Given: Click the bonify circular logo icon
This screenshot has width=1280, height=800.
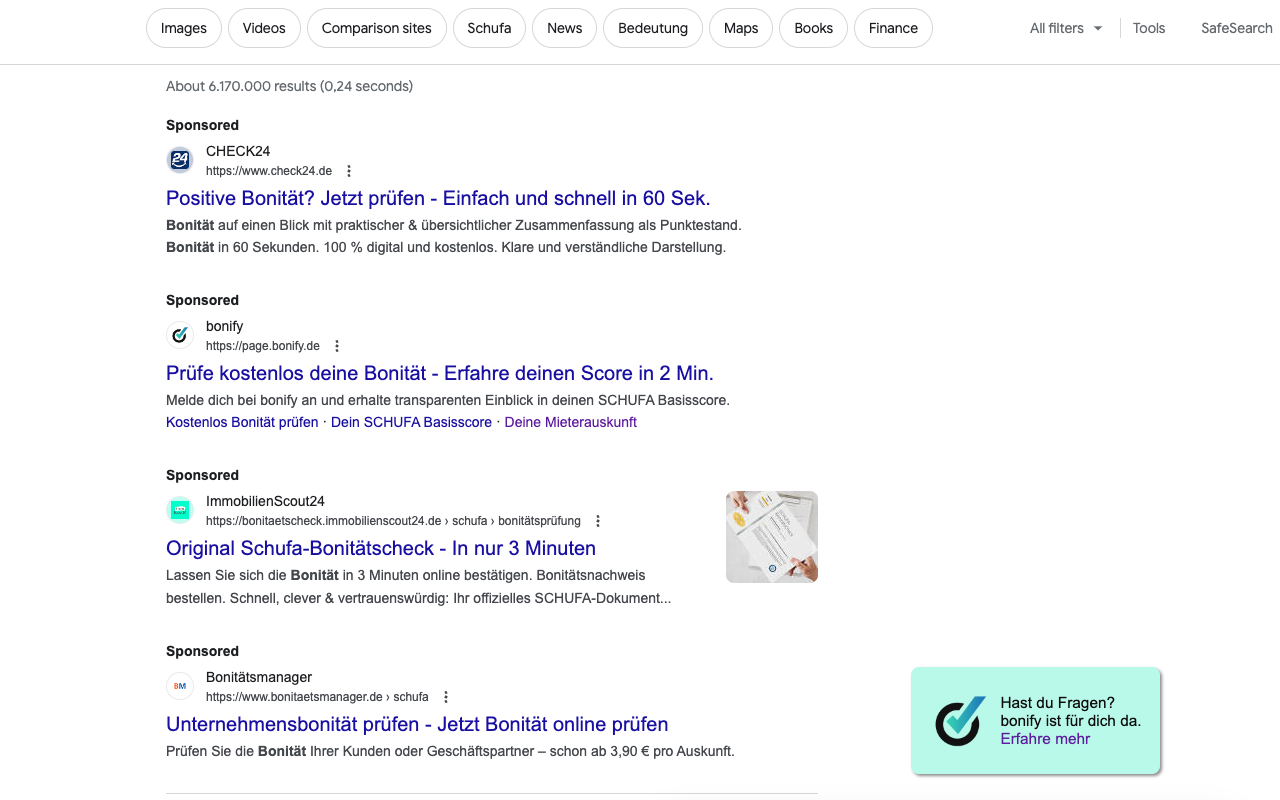Looking at the screenshot, I should 179,335.
